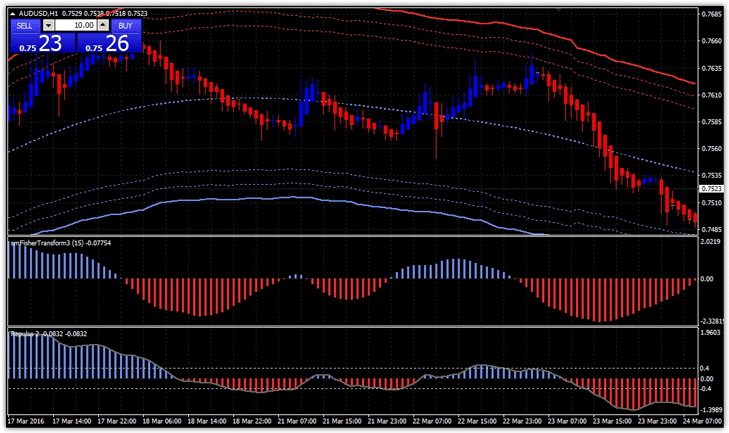Click the 10.00 lot volume field
This screenshot has width=729, height=433.
76,25
